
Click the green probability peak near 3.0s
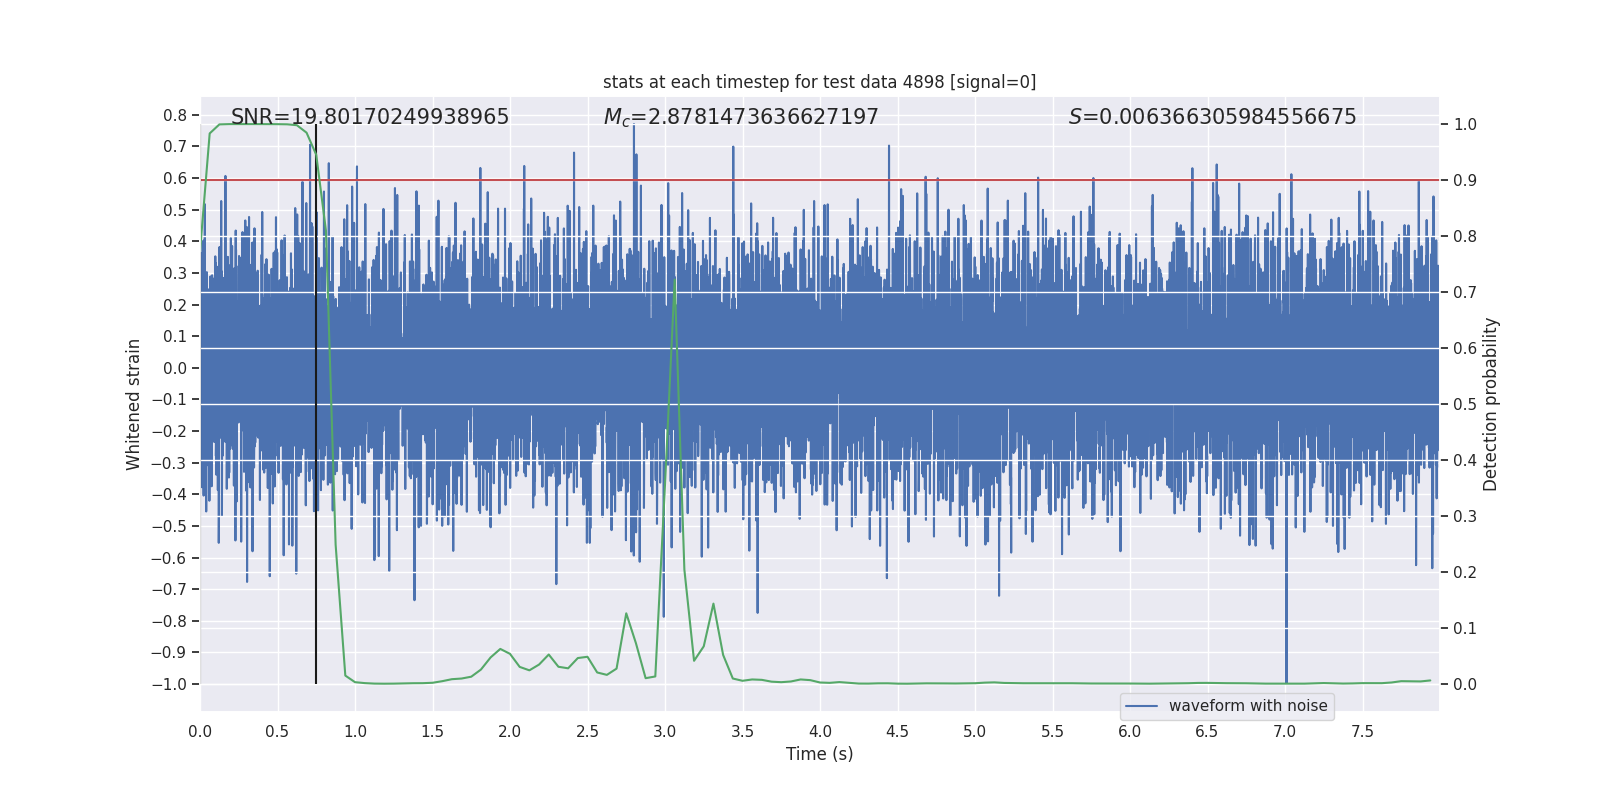pos(675,282)
